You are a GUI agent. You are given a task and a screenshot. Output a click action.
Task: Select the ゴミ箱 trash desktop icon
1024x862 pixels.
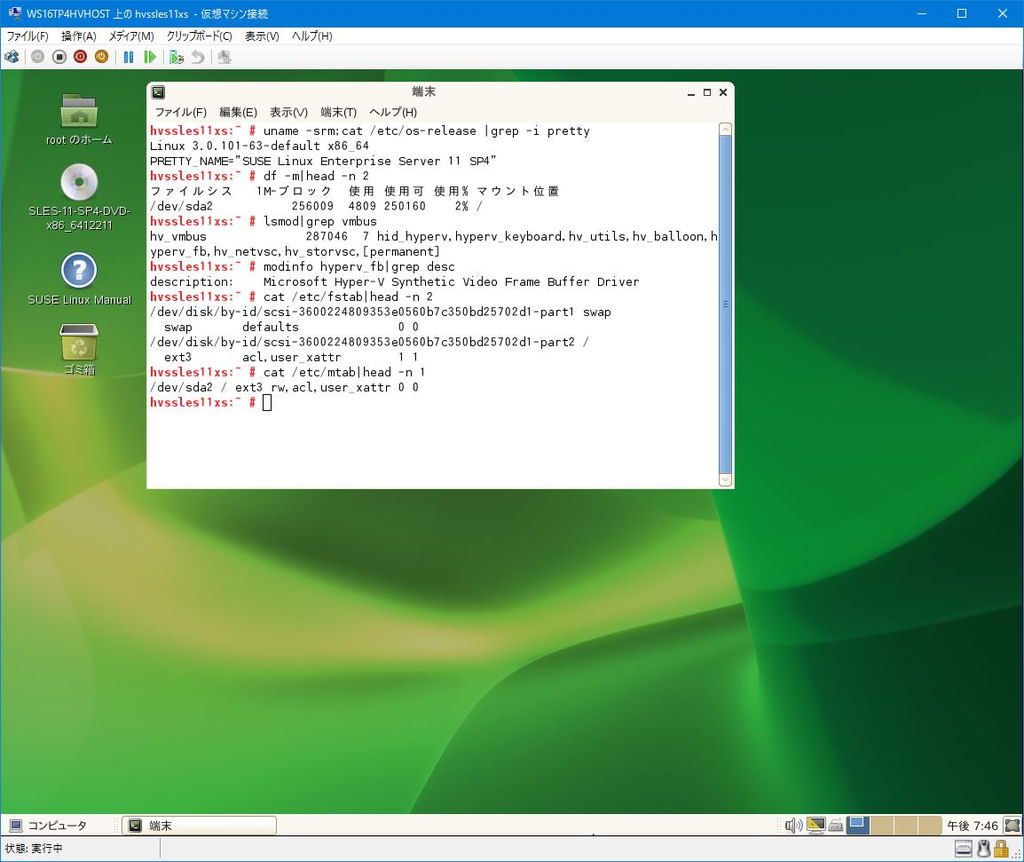79,349
